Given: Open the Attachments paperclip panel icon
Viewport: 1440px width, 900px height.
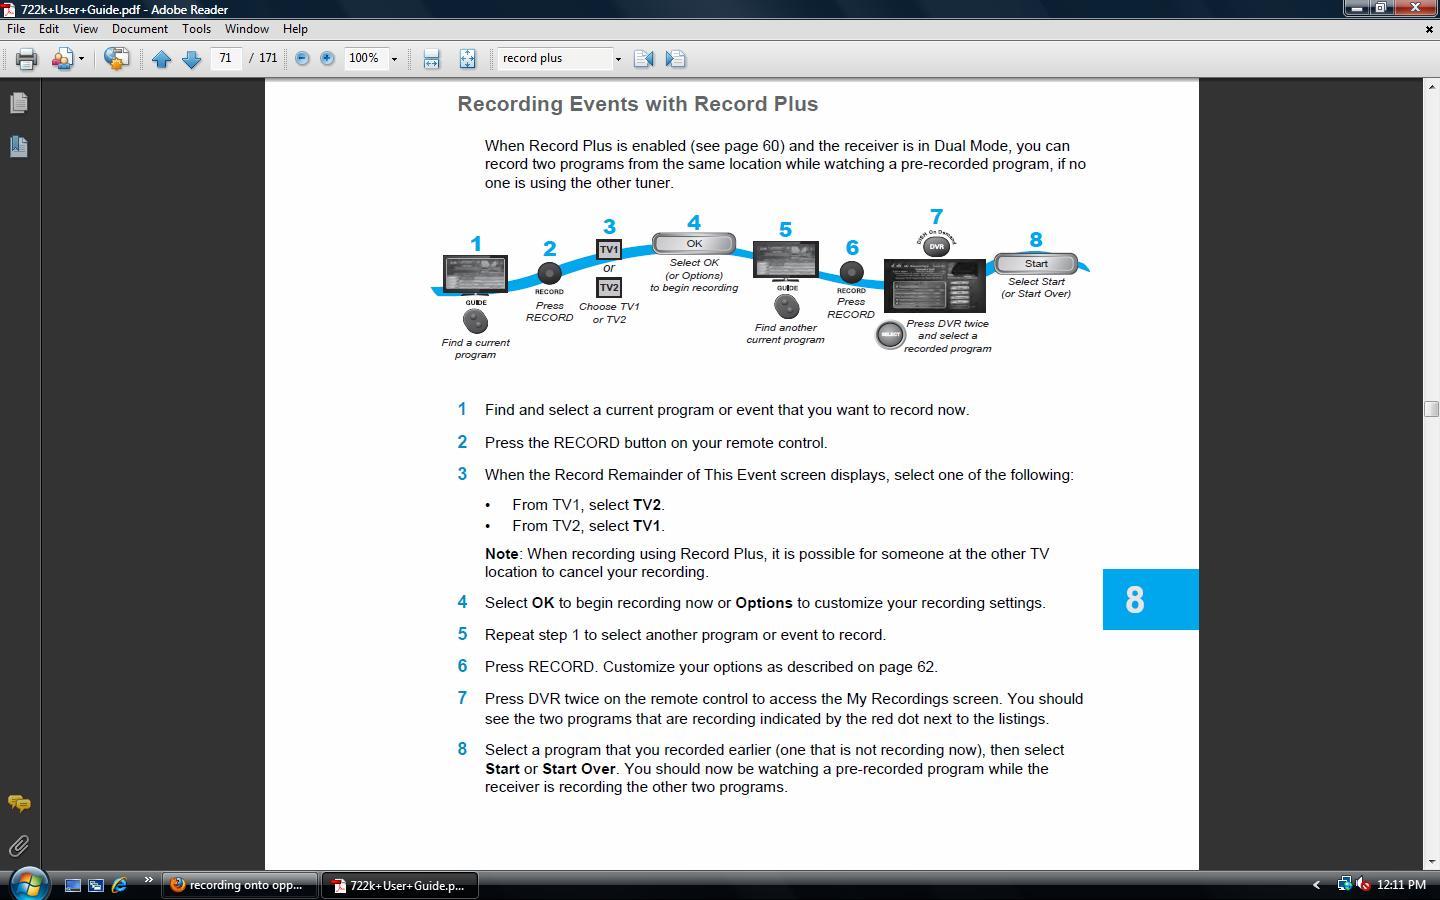Looking at the screenshot, I should click(x=18, y=846).
